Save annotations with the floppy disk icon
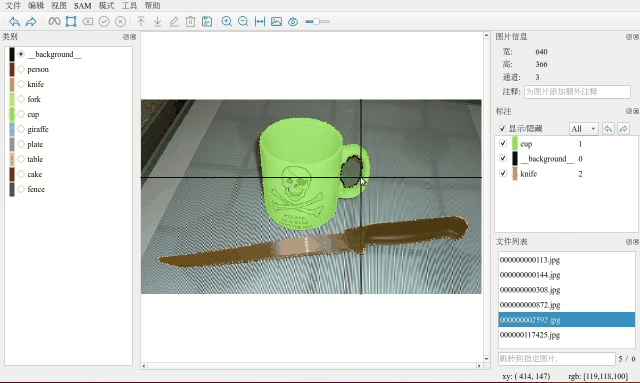Screen dimensions: 640x383 pos(207,22)
